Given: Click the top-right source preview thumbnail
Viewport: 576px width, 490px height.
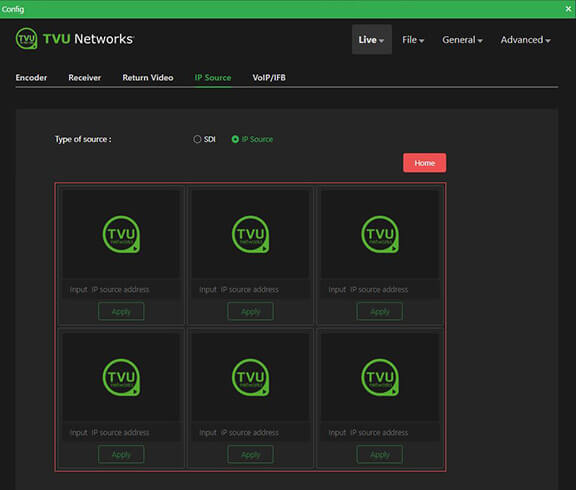Looking at the screenshot, I should tap(380, 234).
